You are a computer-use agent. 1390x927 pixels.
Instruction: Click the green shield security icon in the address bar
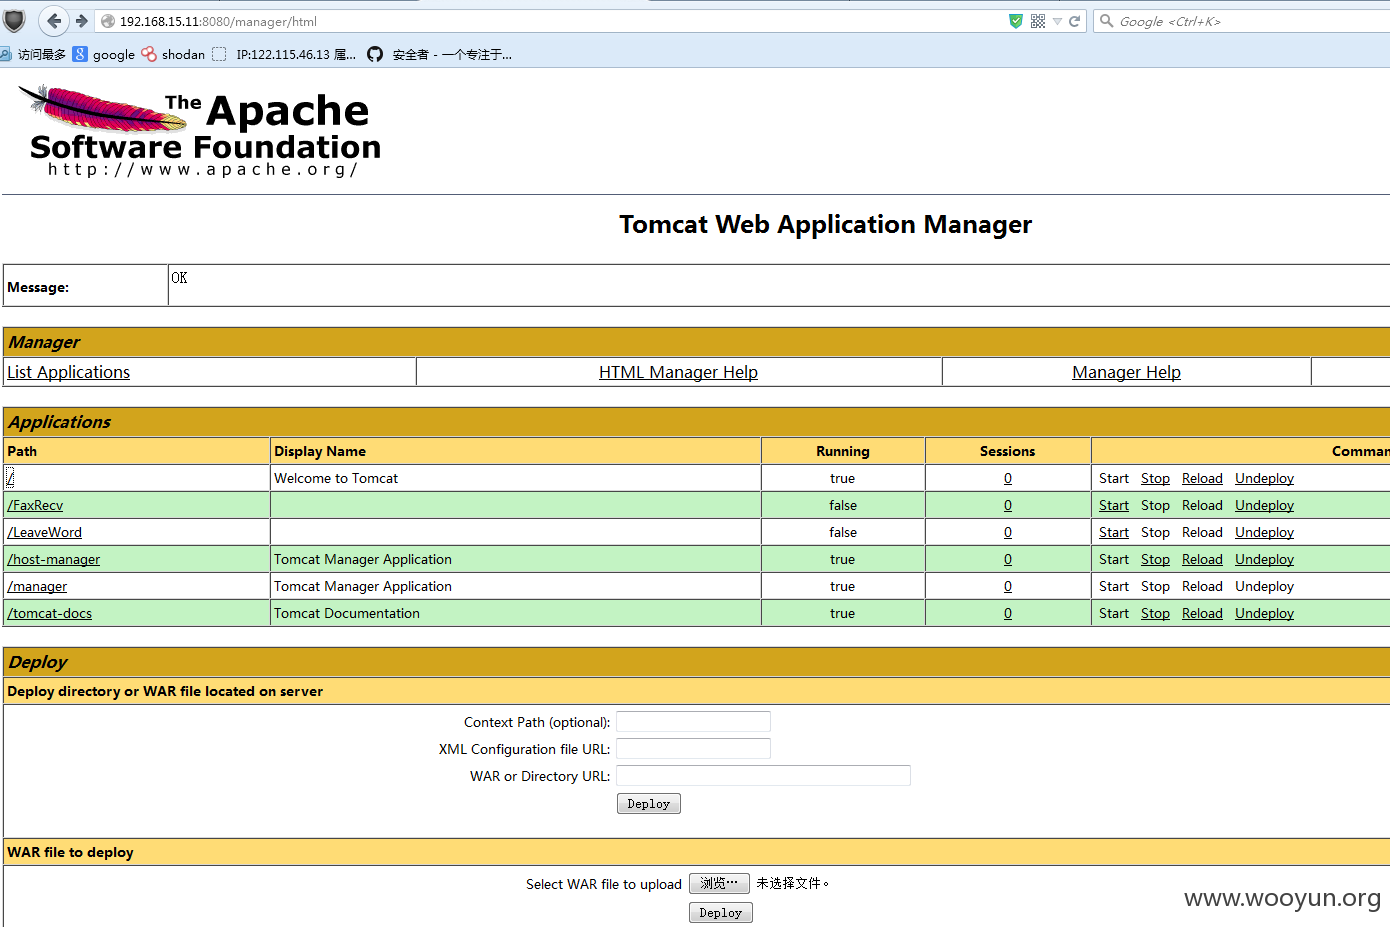click(x=1016, y=21)
